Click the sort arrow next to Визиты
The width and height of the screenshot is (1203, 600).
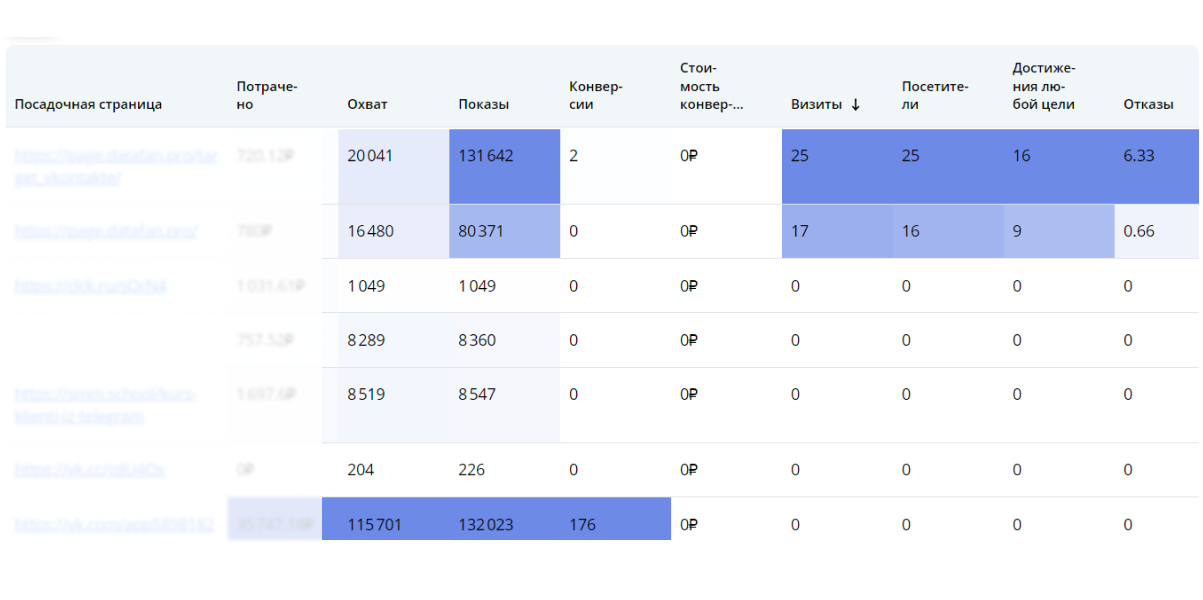point(855,105)
